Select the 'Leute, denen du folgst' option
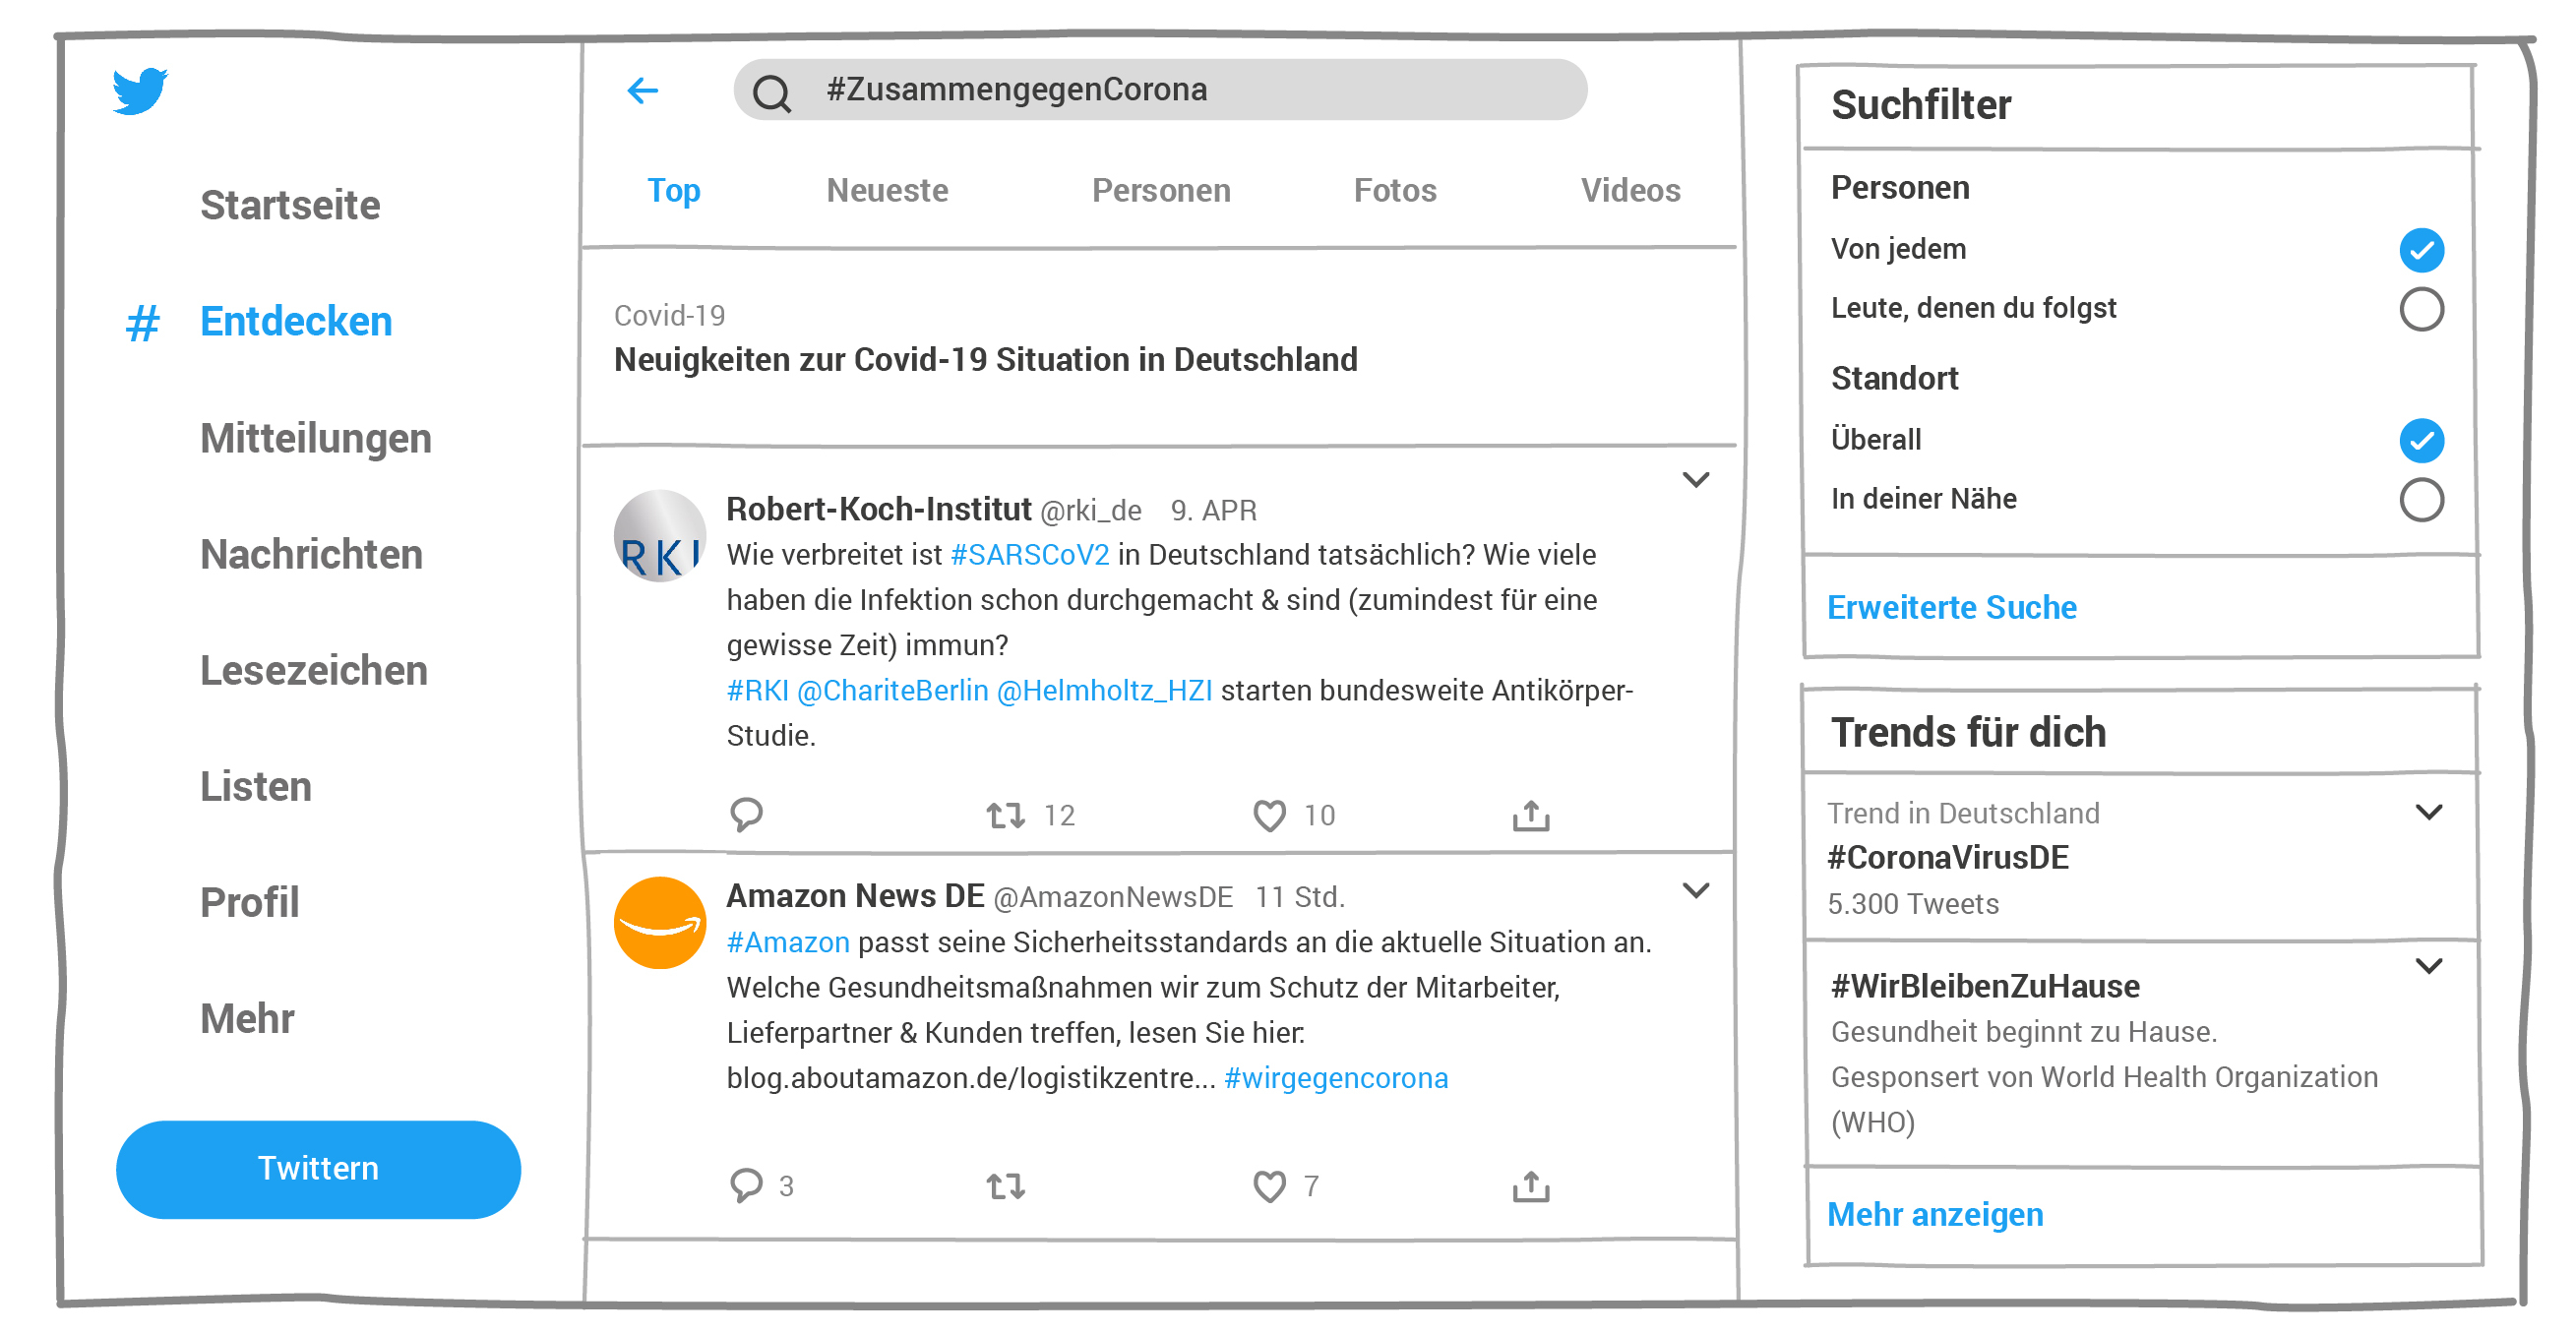This screenshot has height=1334, width=2576. coord(2421,309)
